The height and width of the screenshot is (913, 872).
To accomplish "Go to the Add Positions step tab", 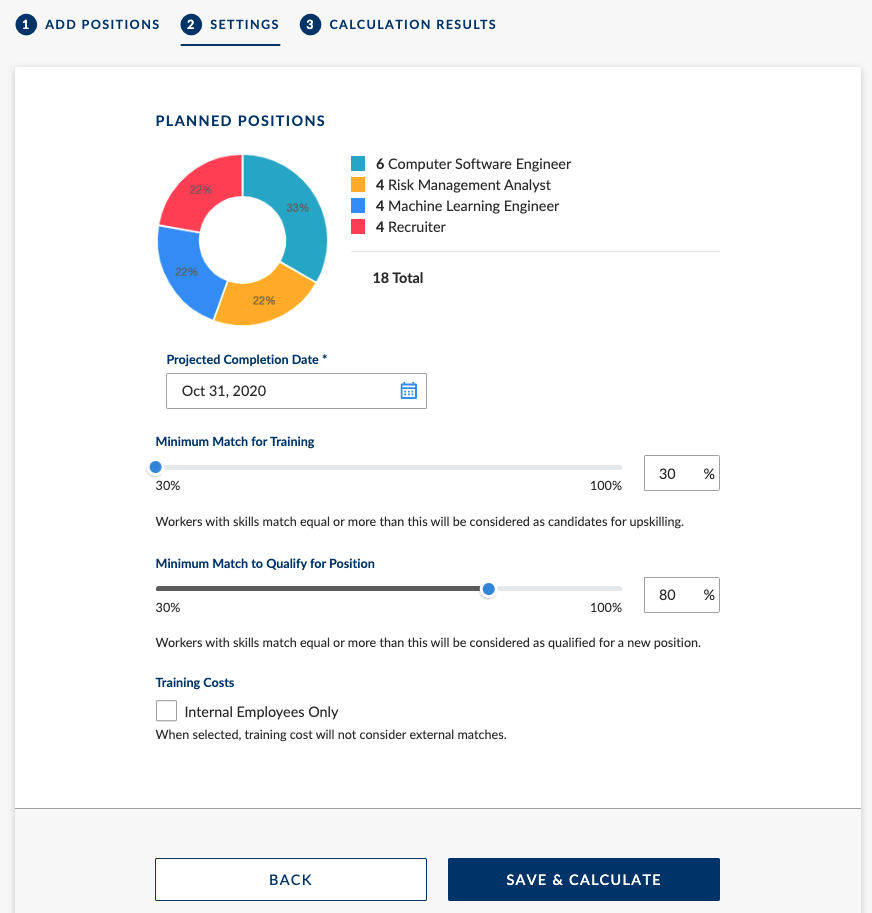I will tap(101, 25).
